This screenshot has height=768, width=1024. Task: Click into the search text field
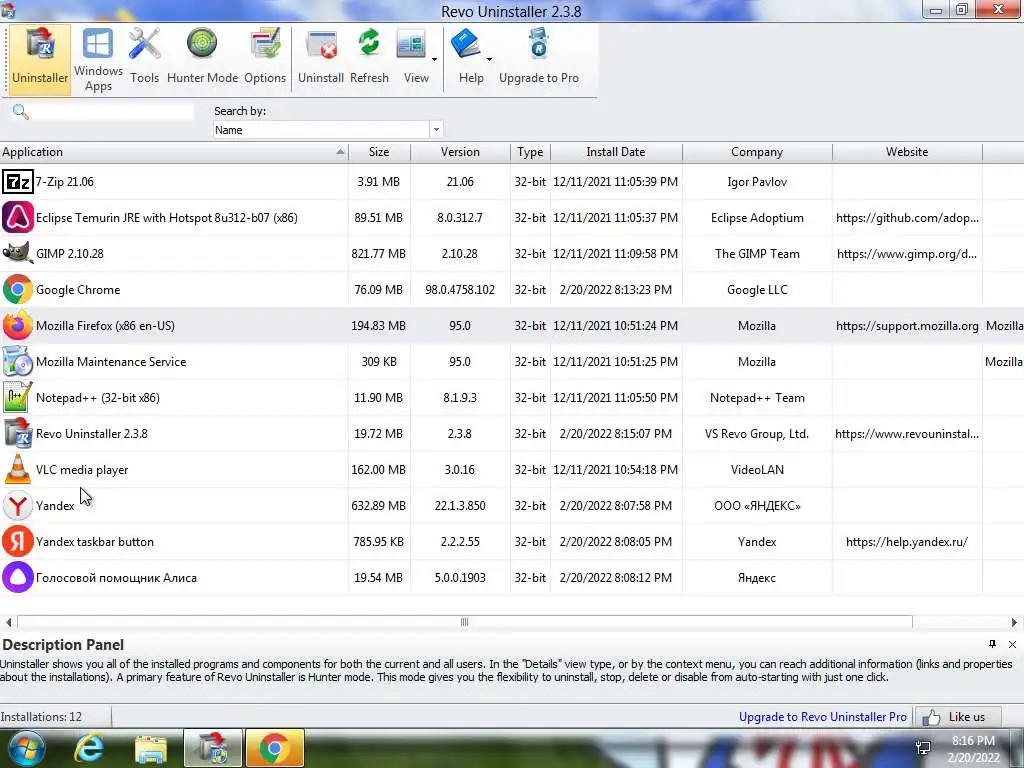(112, 112)
